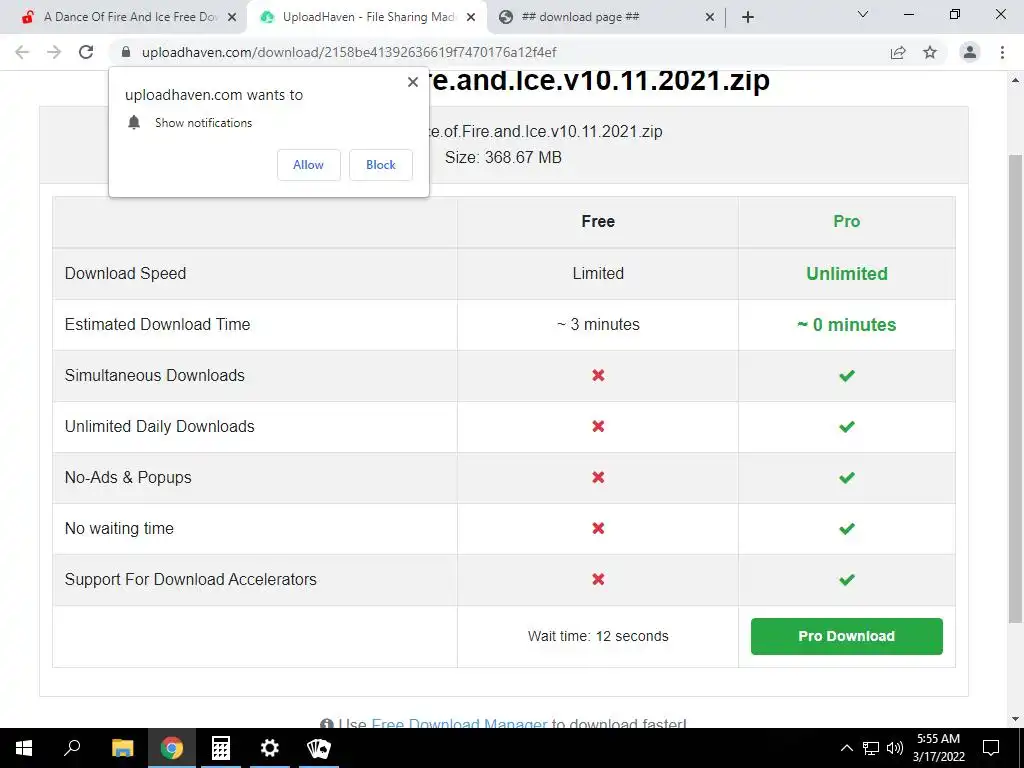Open the Free Download Manager link
The width and height of the screenshot is (1024, 768).
[459, 723]
